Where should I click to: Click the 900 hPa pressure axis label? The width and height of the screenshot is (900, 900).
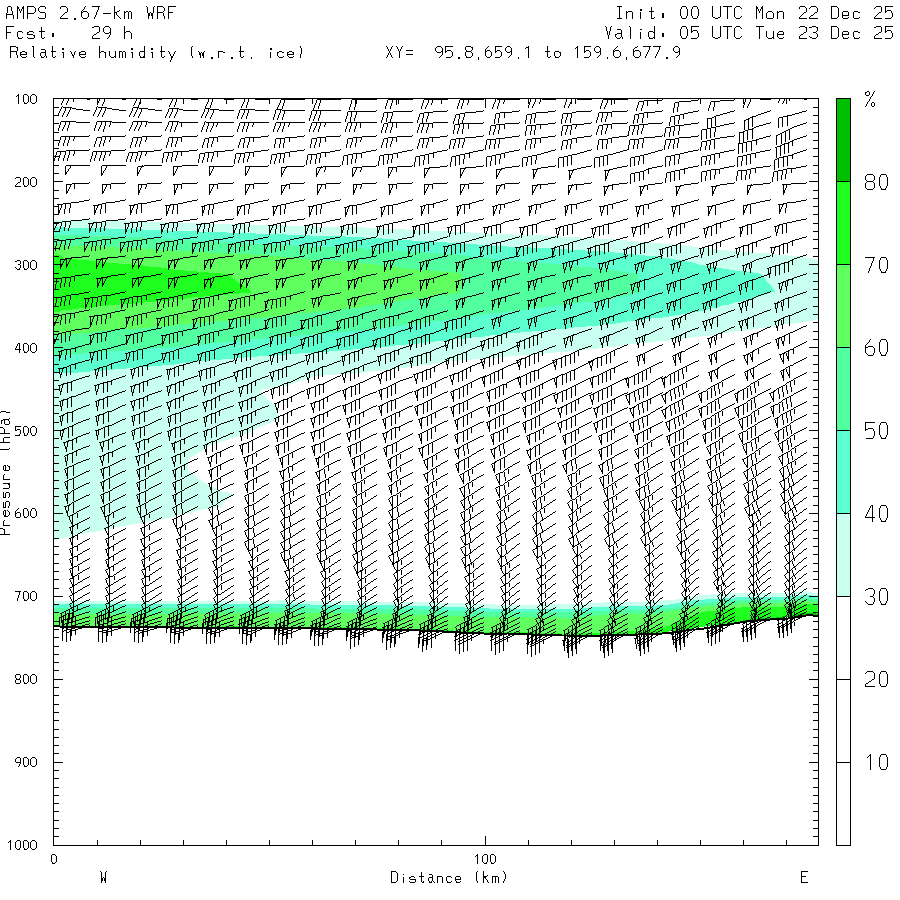tap(26, 762)
